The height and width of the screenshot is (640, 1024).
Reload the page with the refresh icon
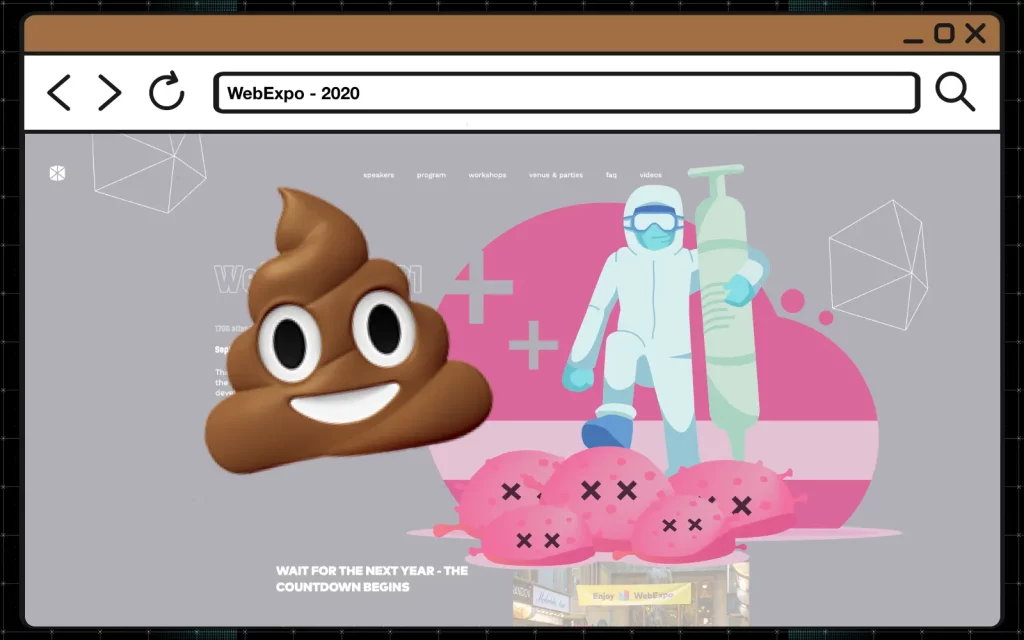click(167, 92)
